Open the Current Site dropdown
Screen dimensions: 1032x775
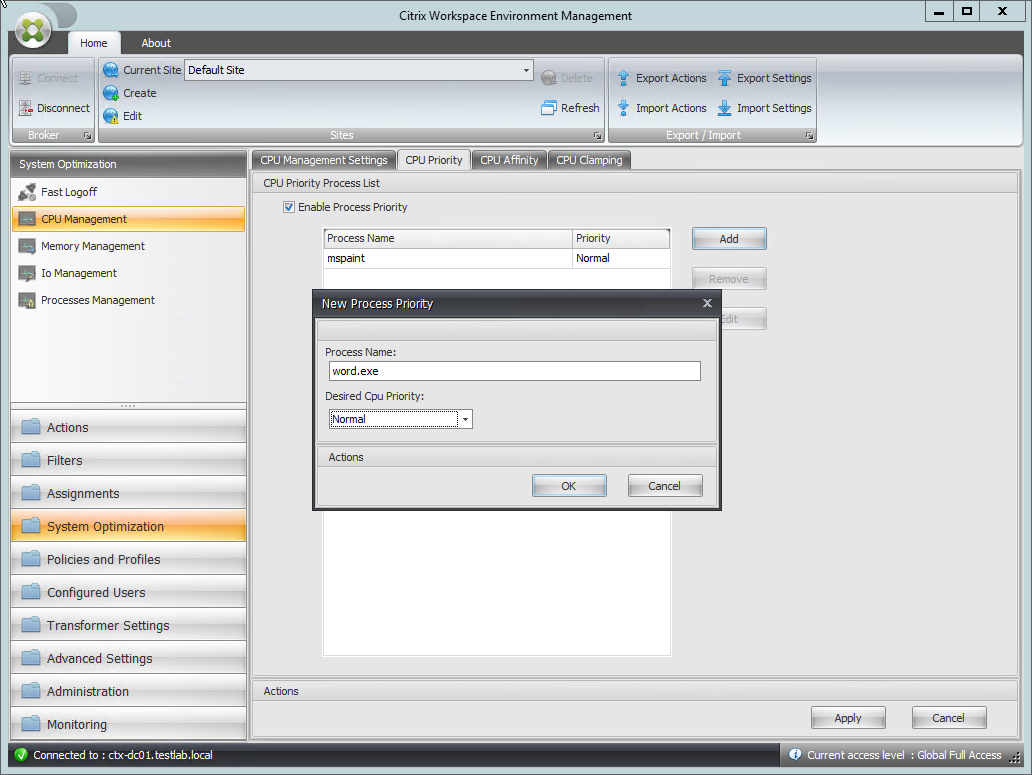coord(526,70)
